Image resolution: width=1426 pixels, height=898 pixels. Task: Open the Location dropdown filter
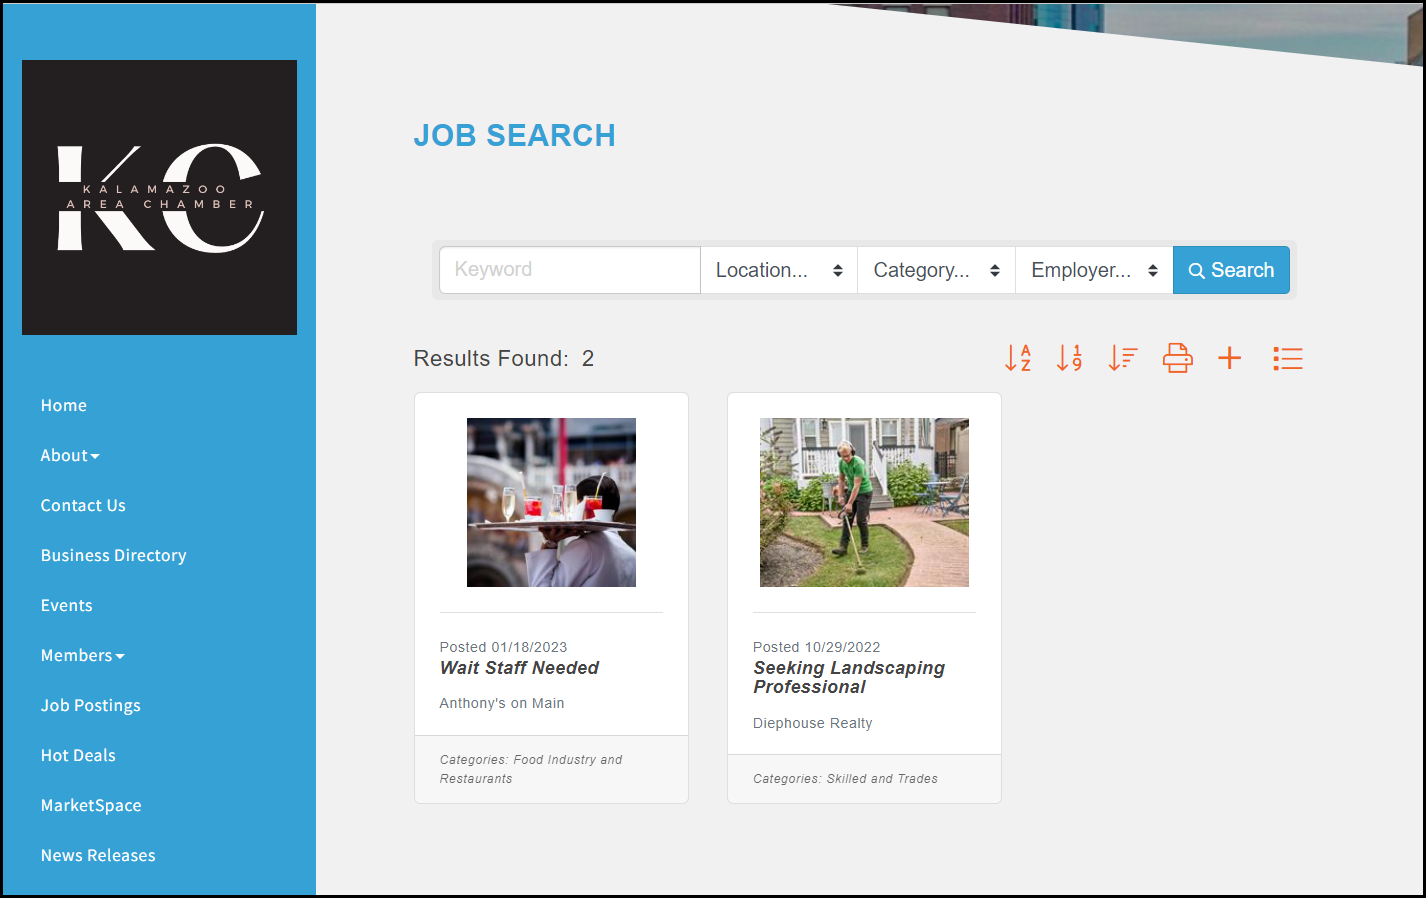[x=779, y=270]
